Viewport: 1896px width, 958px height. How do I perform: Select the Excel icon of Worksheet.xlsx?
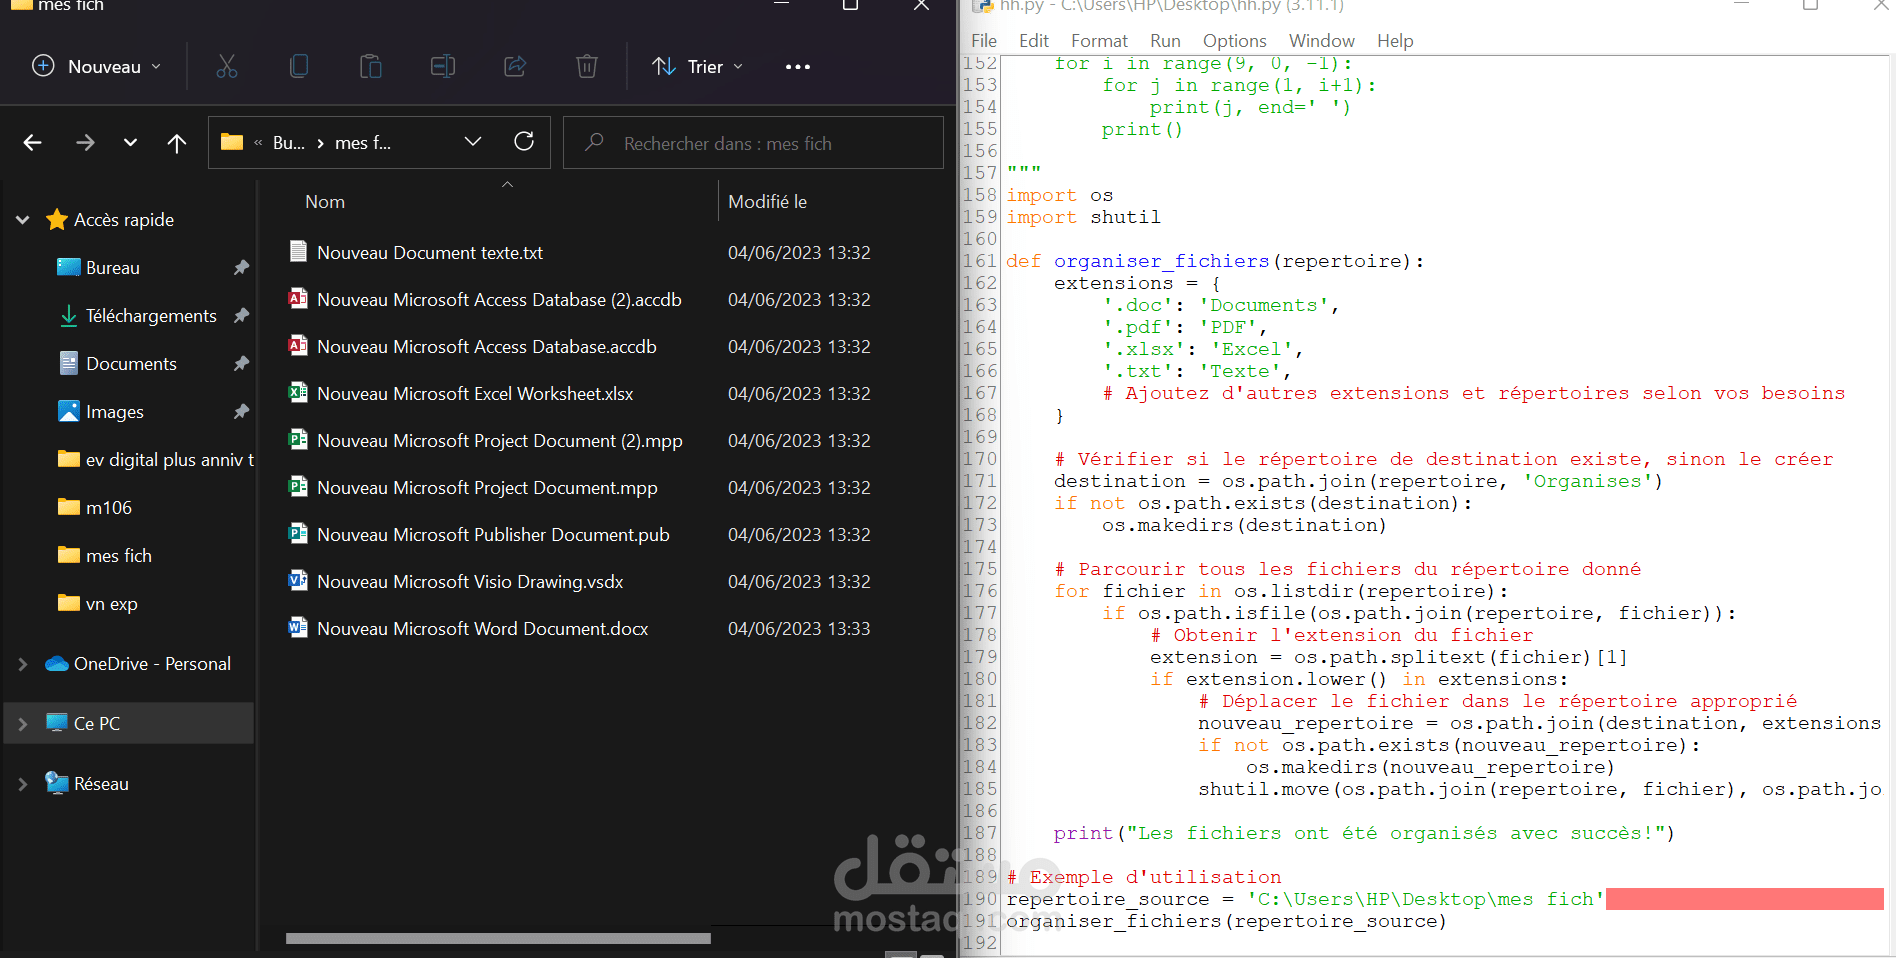(298, 393)
